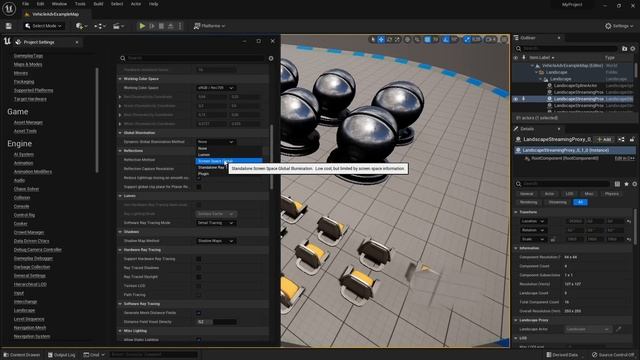
Task: Collapse the VehicleAdvExampleMap tree node
Action: [532, 65]
